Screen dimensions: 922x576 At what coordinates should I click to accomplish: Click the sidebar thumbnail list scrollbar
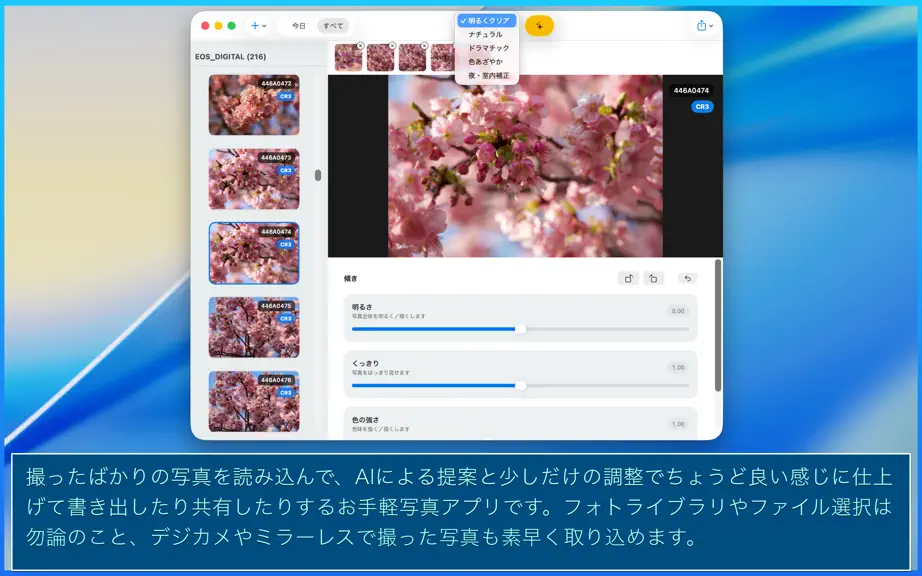point(318,175)
